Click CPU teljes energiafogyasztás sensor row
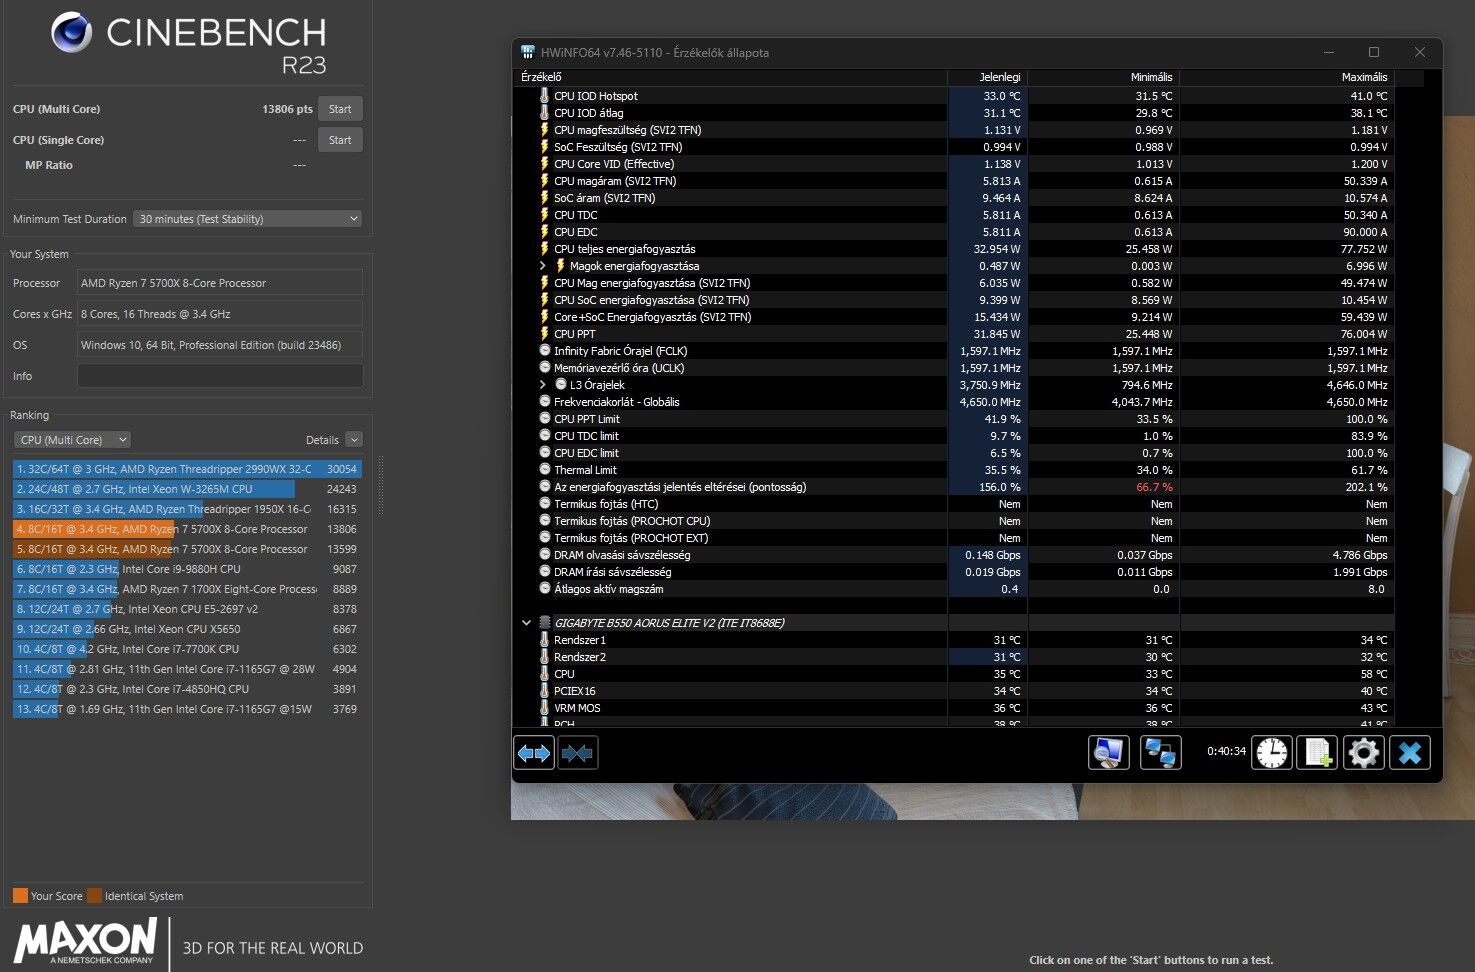The width and height of the screenshot is (1475, 972). click(954, 249)
